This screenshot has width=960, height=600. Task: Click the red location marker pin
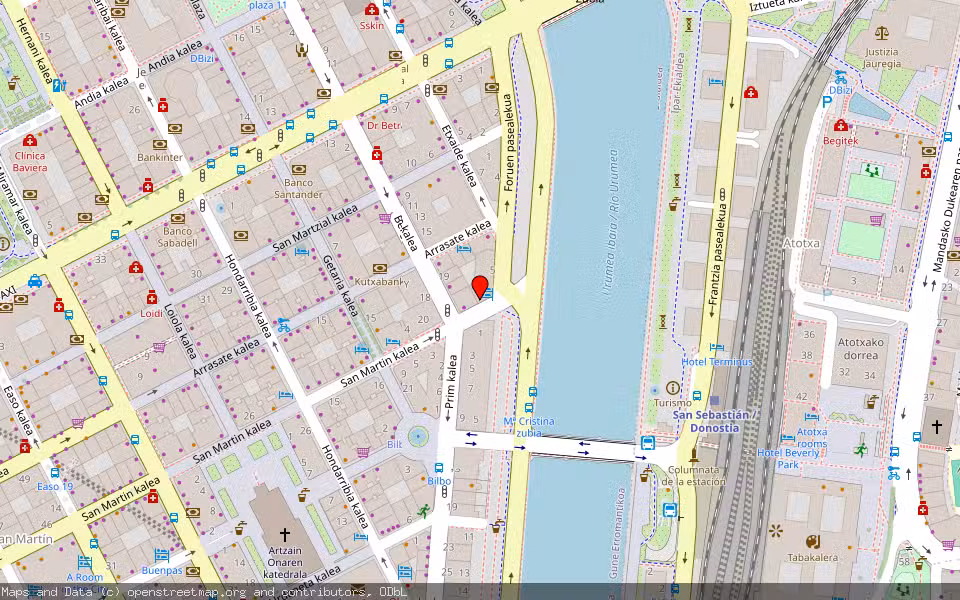click(478, 286)
